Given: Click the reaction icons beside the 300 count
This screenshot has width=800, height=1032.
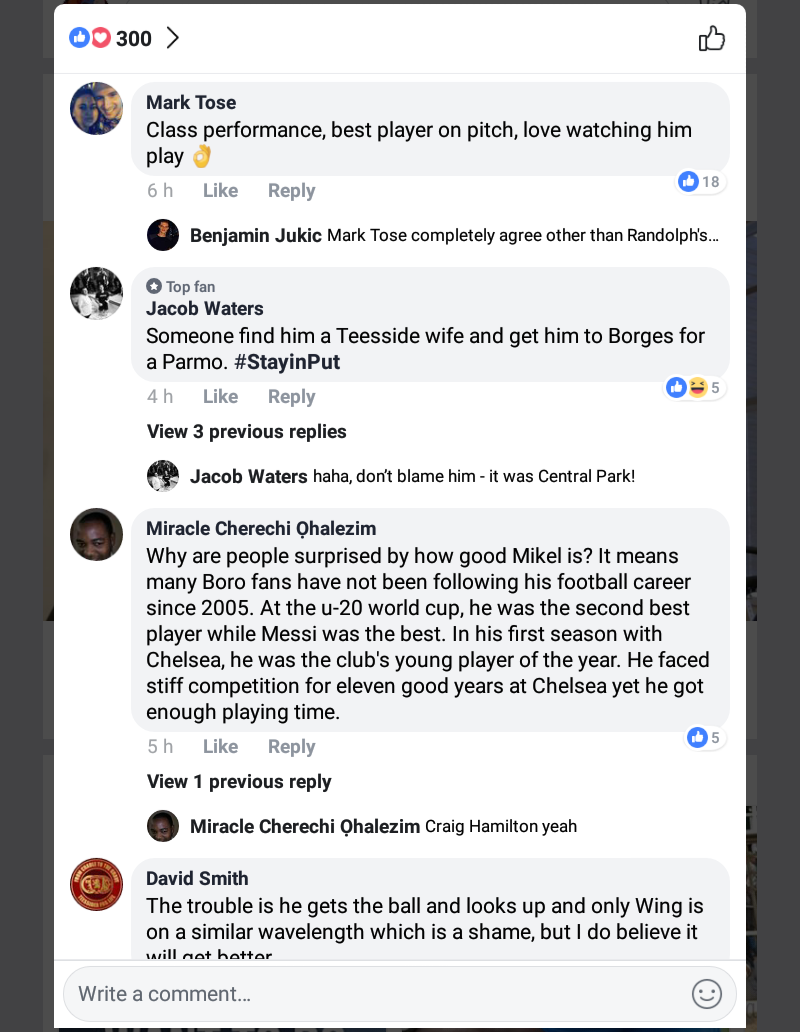Looking at the screenshot, I should (x=90, y=38).
